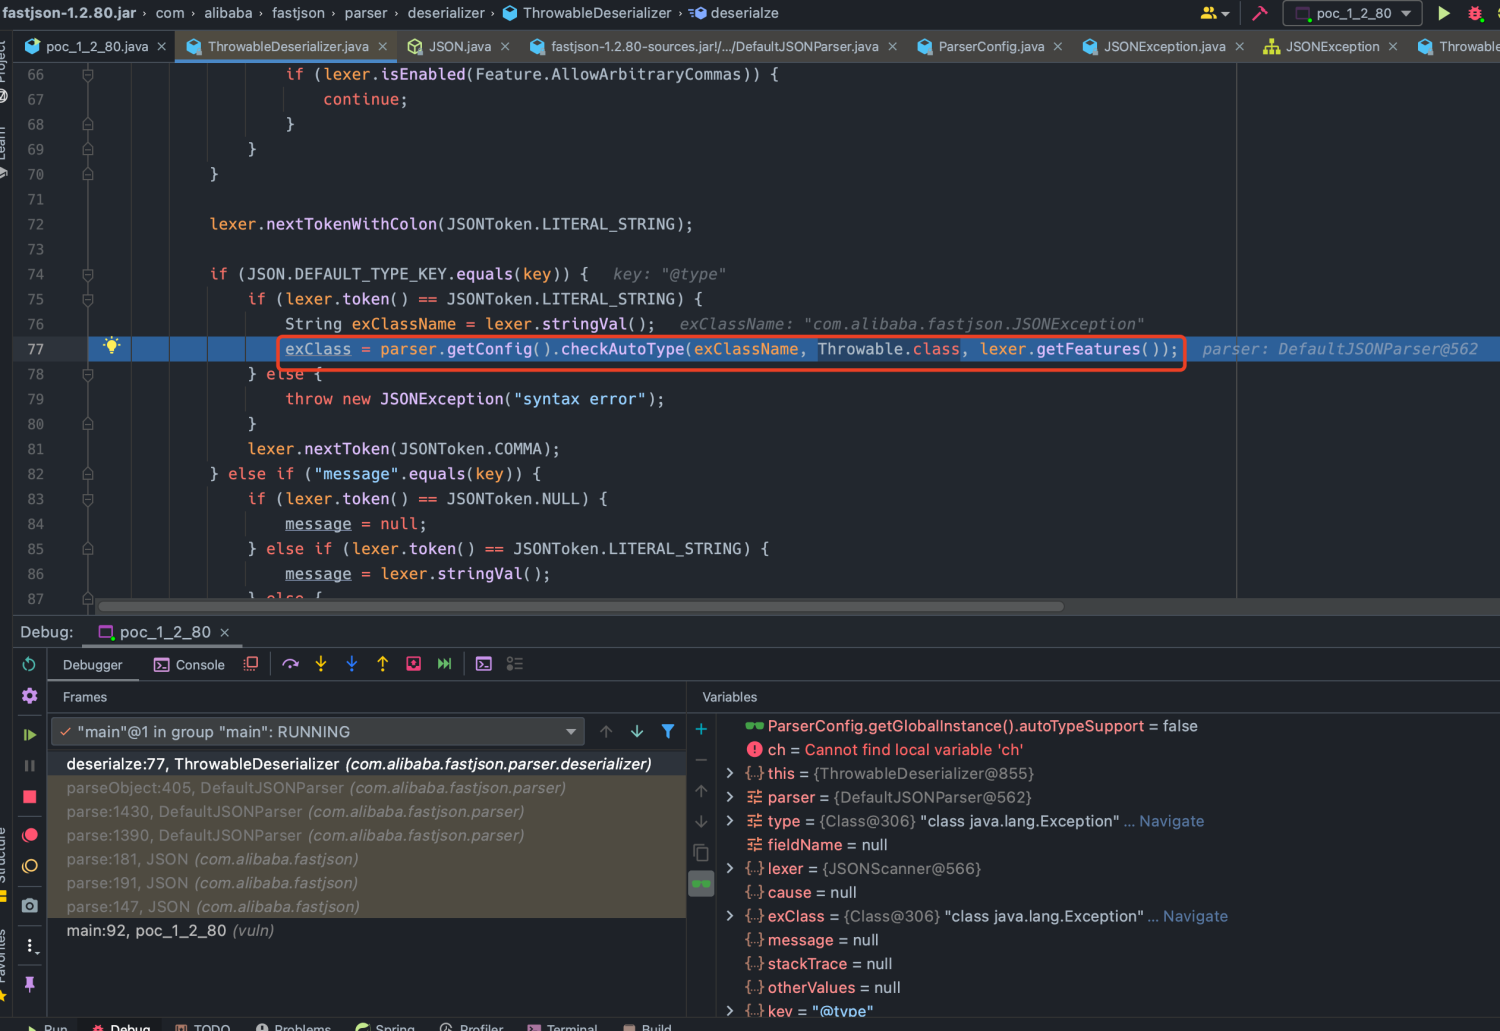Screen dimensions: 1500x1031
Task: Click Navigate link for the 'exClass' variable
Action: (x=1195, y=916)
